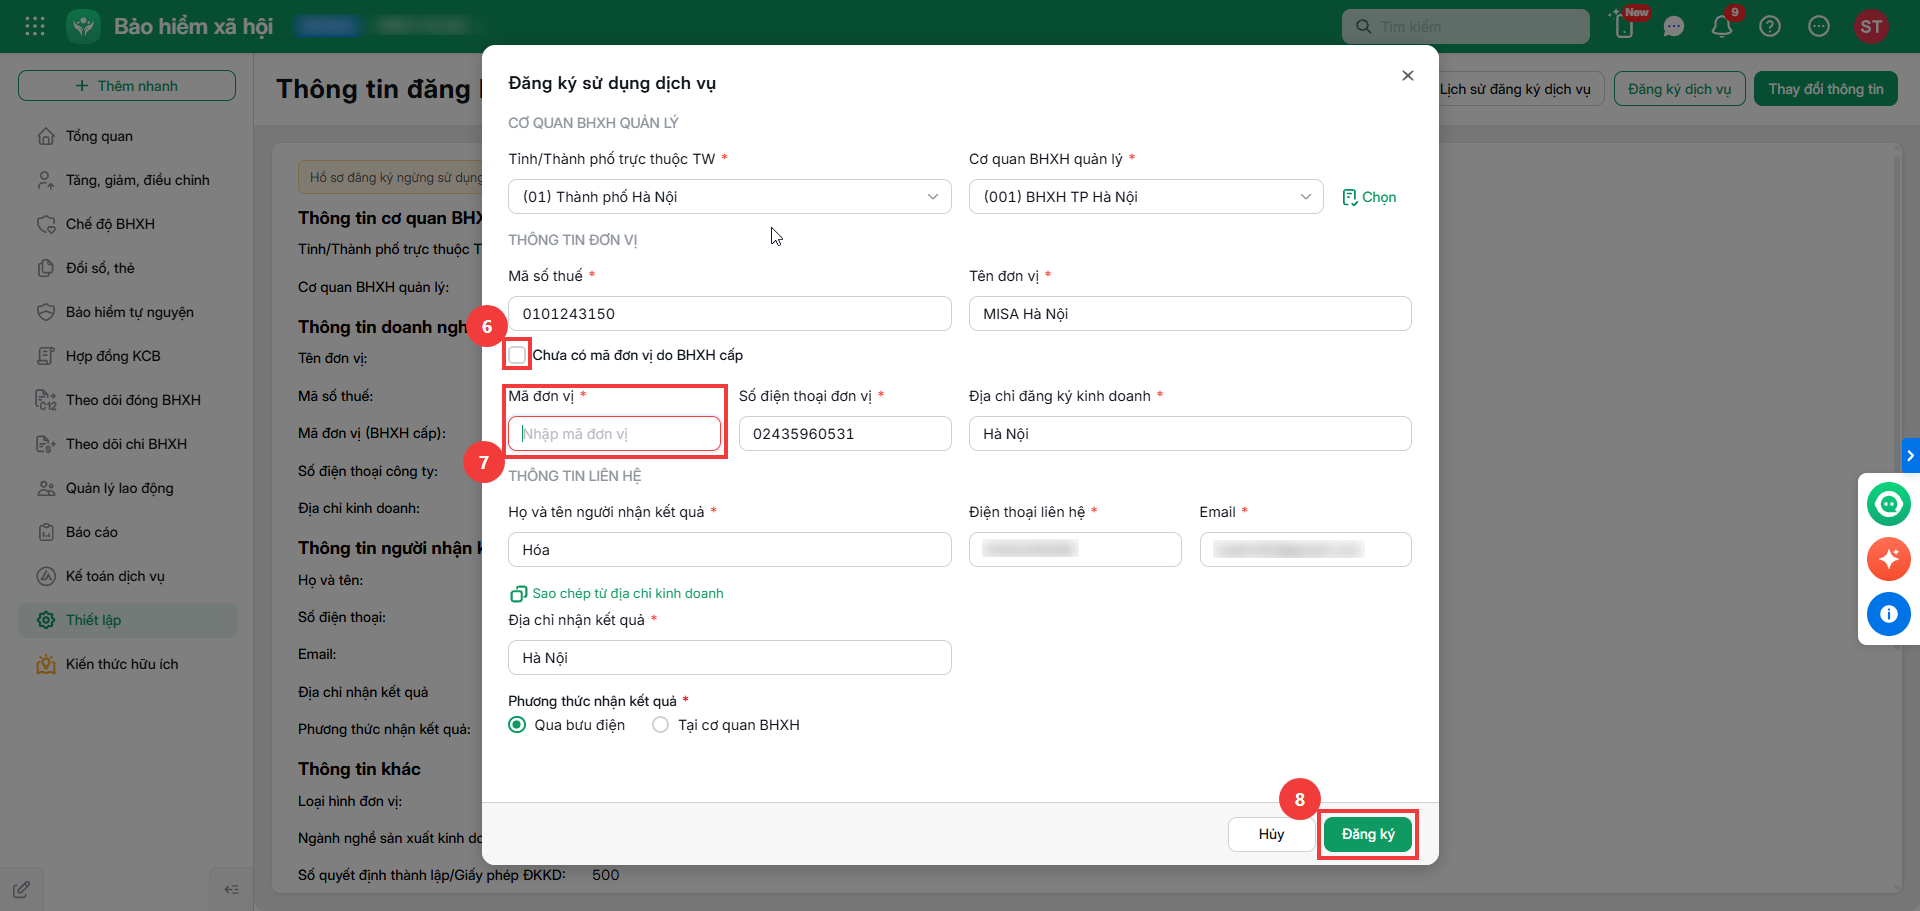
Task: Focus the Mã đơn vị input field
Action: point(614,434)
